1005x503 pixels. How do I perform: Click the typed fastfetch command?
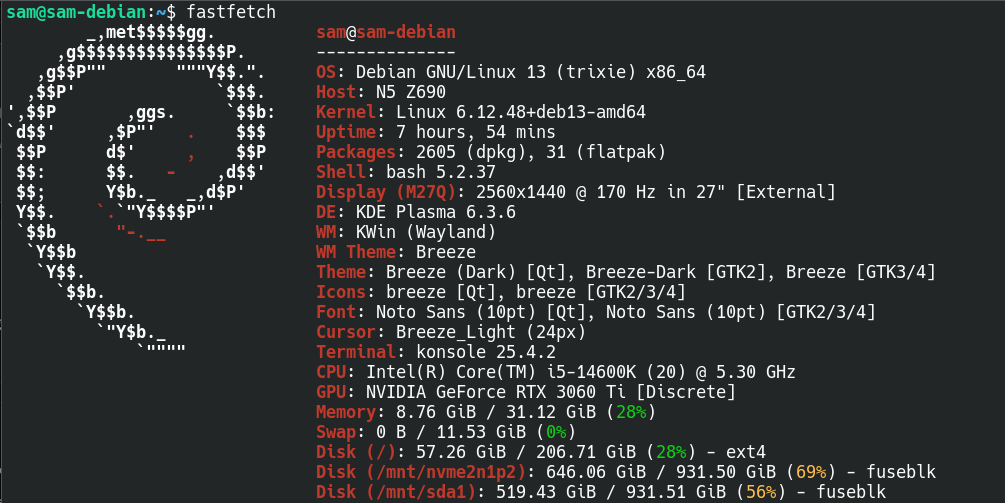pos(232,12)
